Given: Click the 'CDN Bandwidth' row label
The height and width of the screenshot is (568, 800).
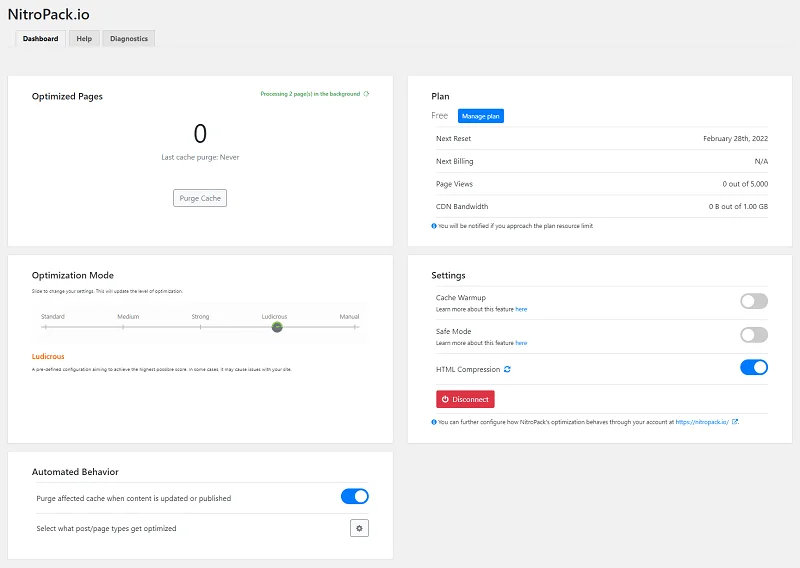Looking at the screenshot, I should 462,206.
